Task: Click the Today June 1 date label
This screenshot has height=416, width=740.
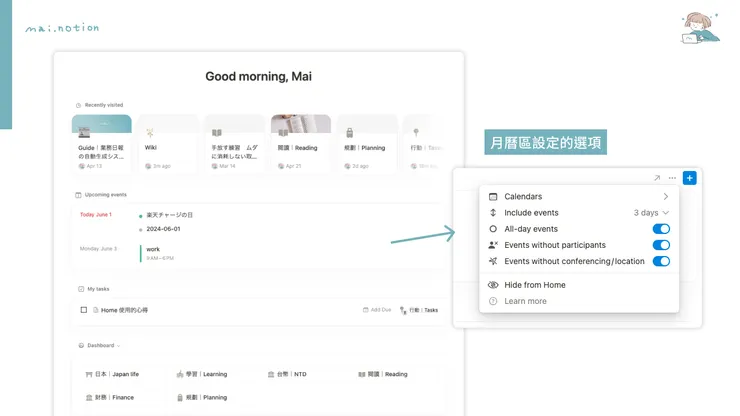Action: click(96, 215)
